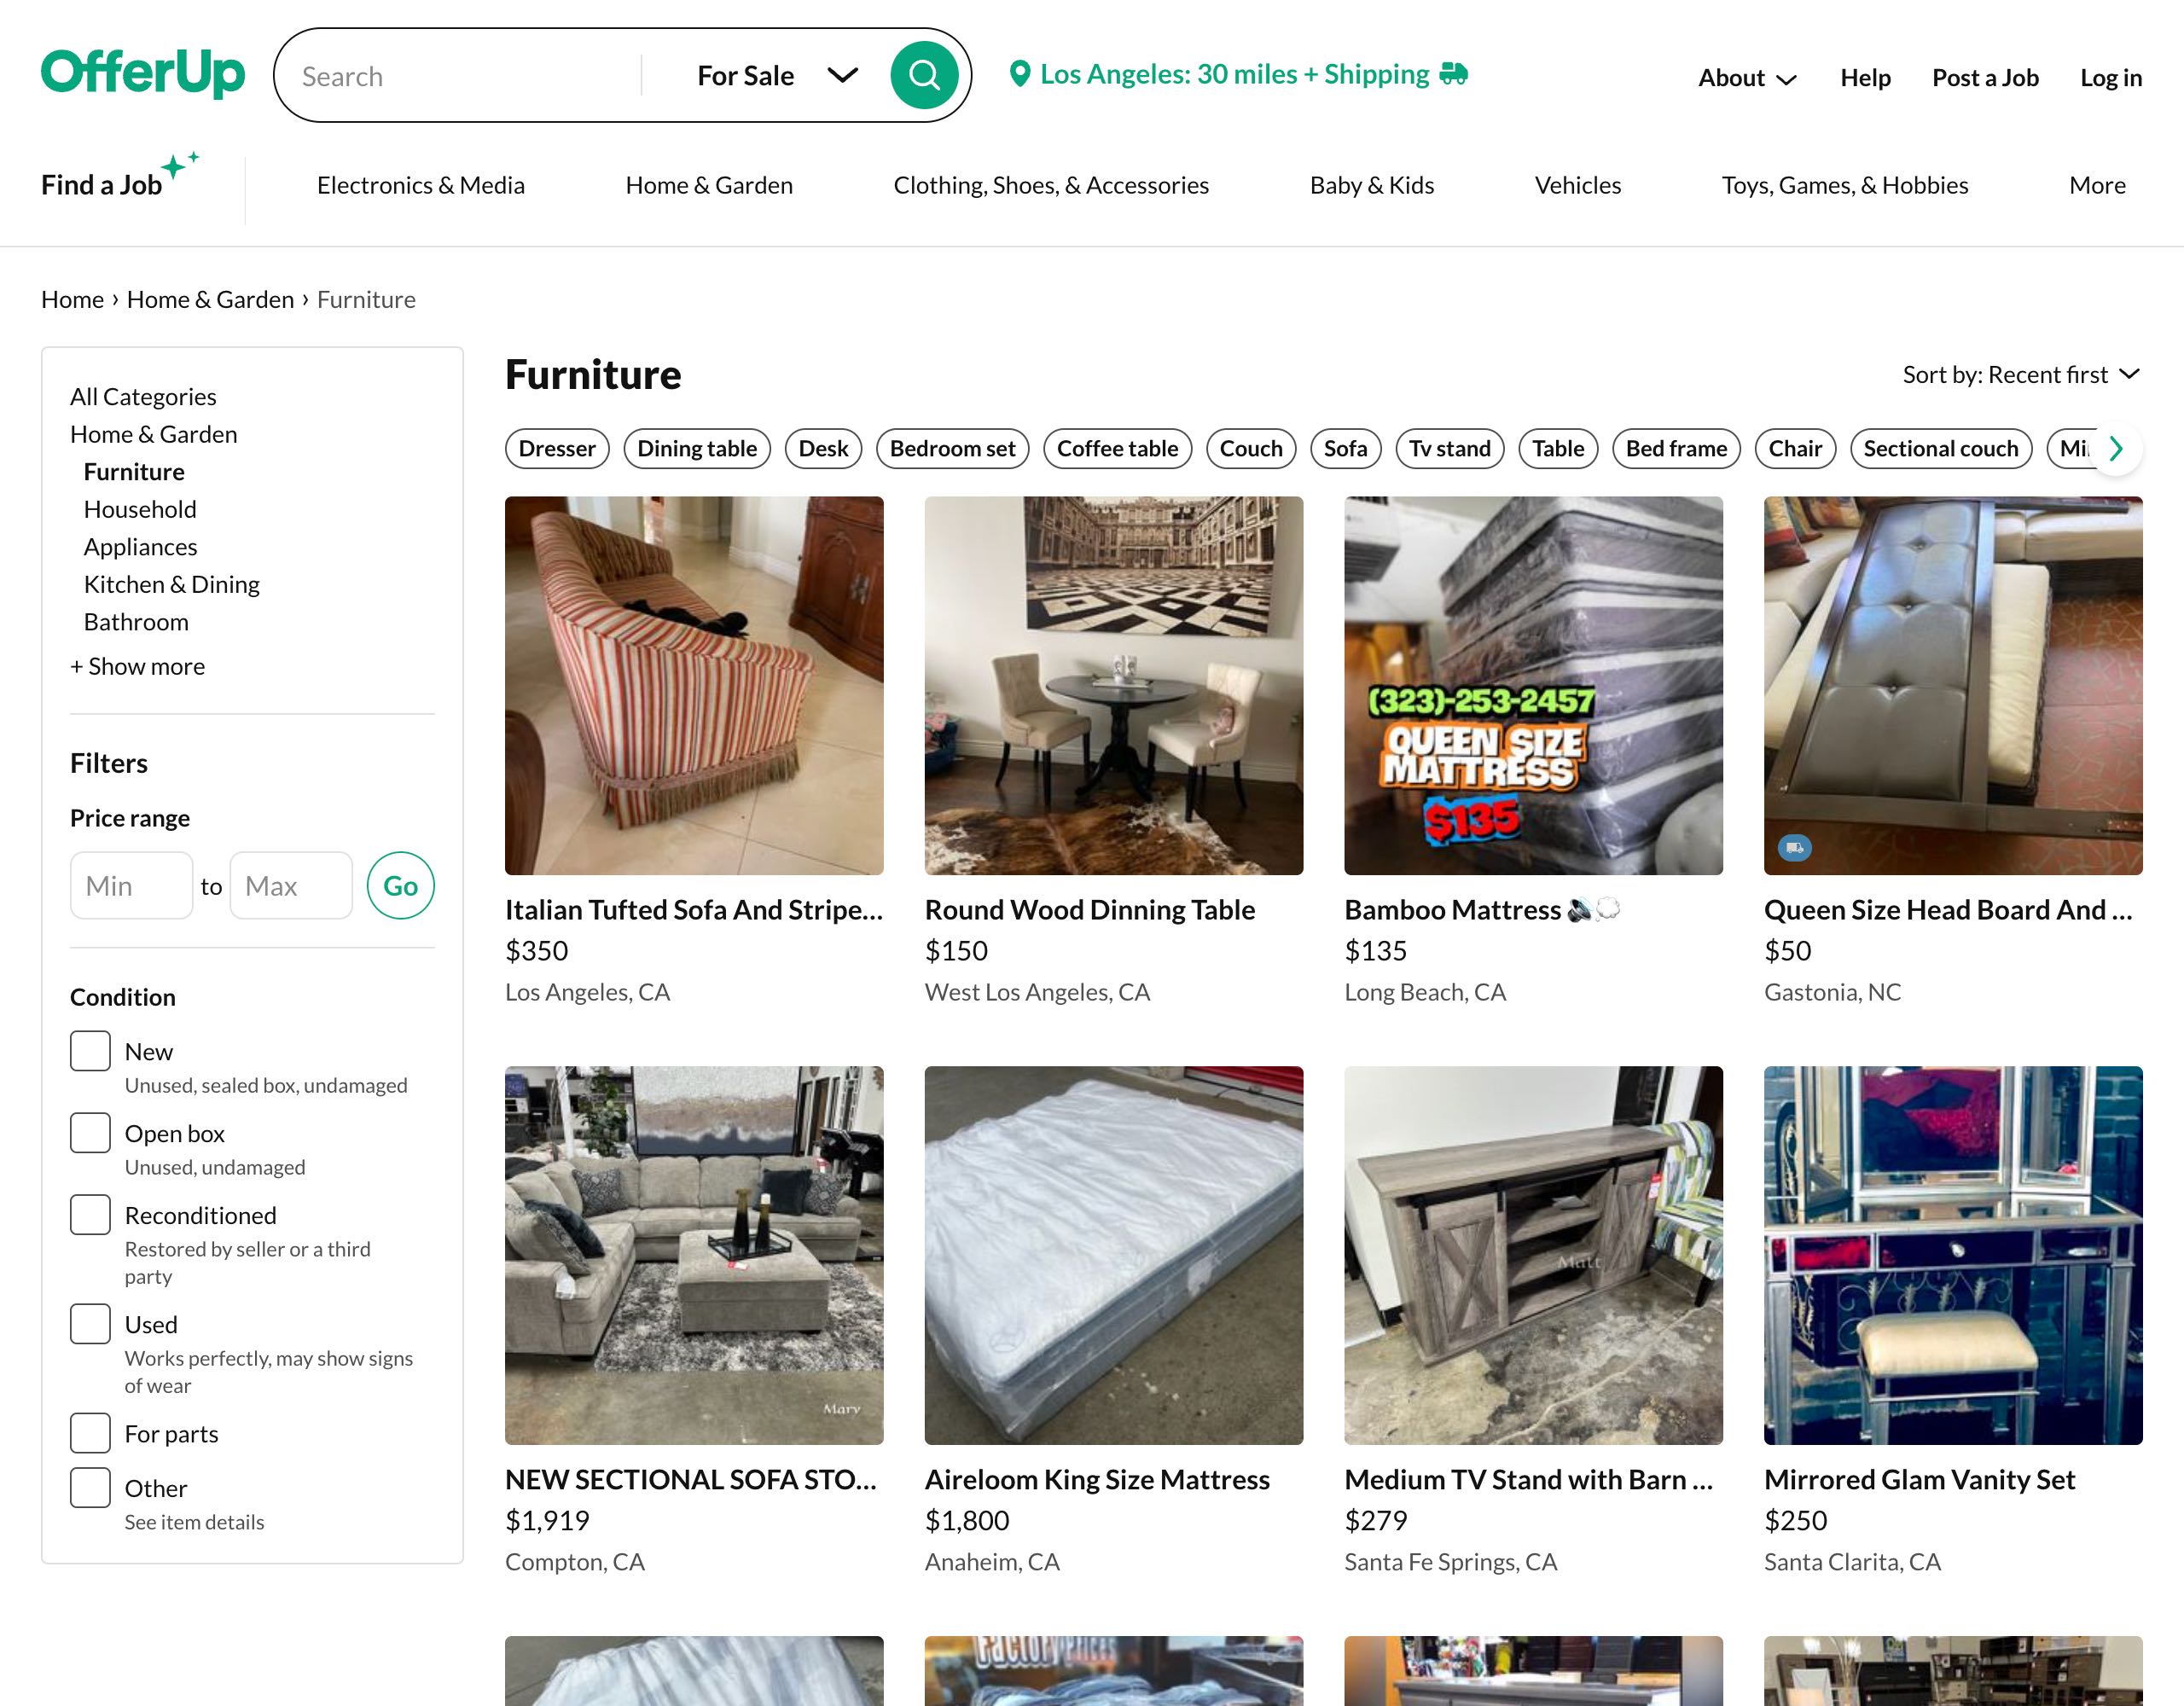
Task: Click the shipping badge on Queen Size Head Board listing
Action: click(1795, 847)
